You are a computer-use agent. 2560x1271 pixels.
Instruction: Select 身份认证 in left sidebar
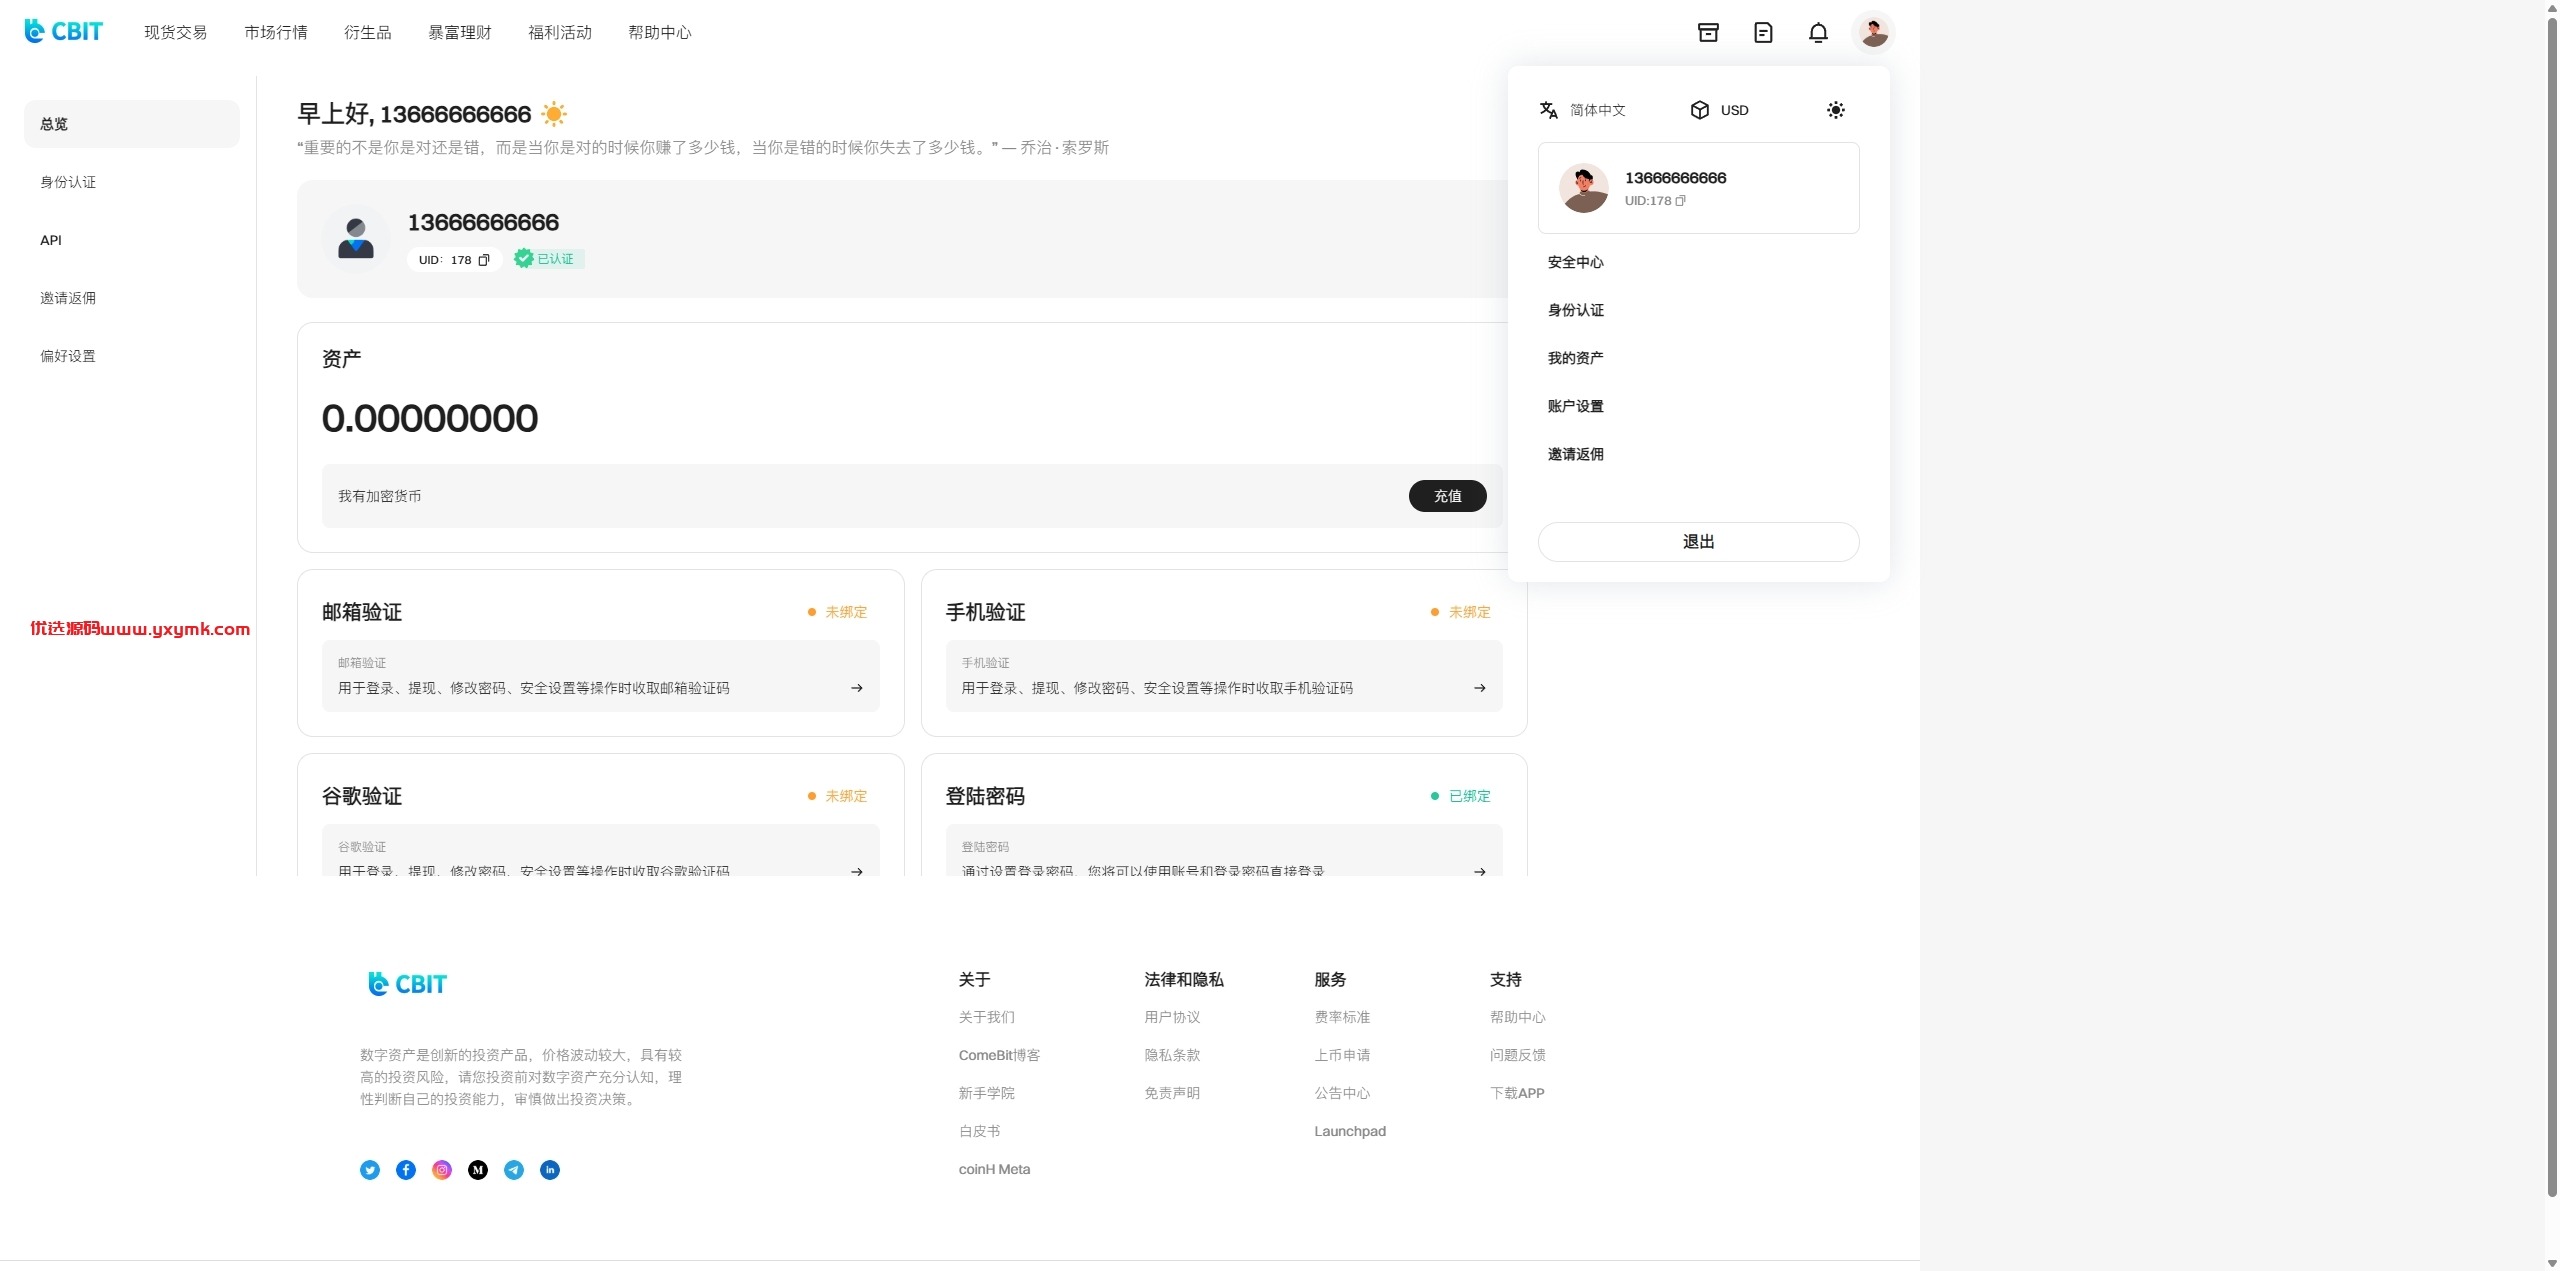[132, 182]
